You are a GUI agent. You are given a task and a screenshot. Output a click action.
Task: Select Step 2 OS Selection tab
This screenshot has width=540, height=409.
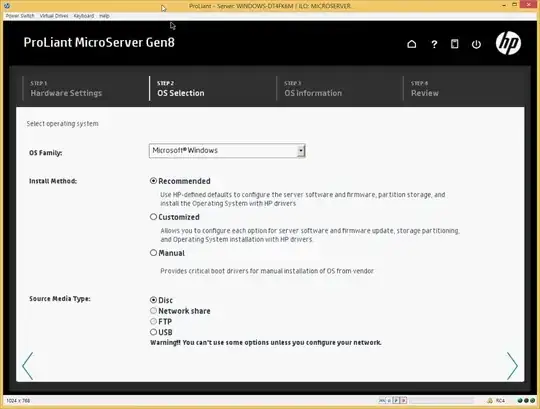[180, 89]
